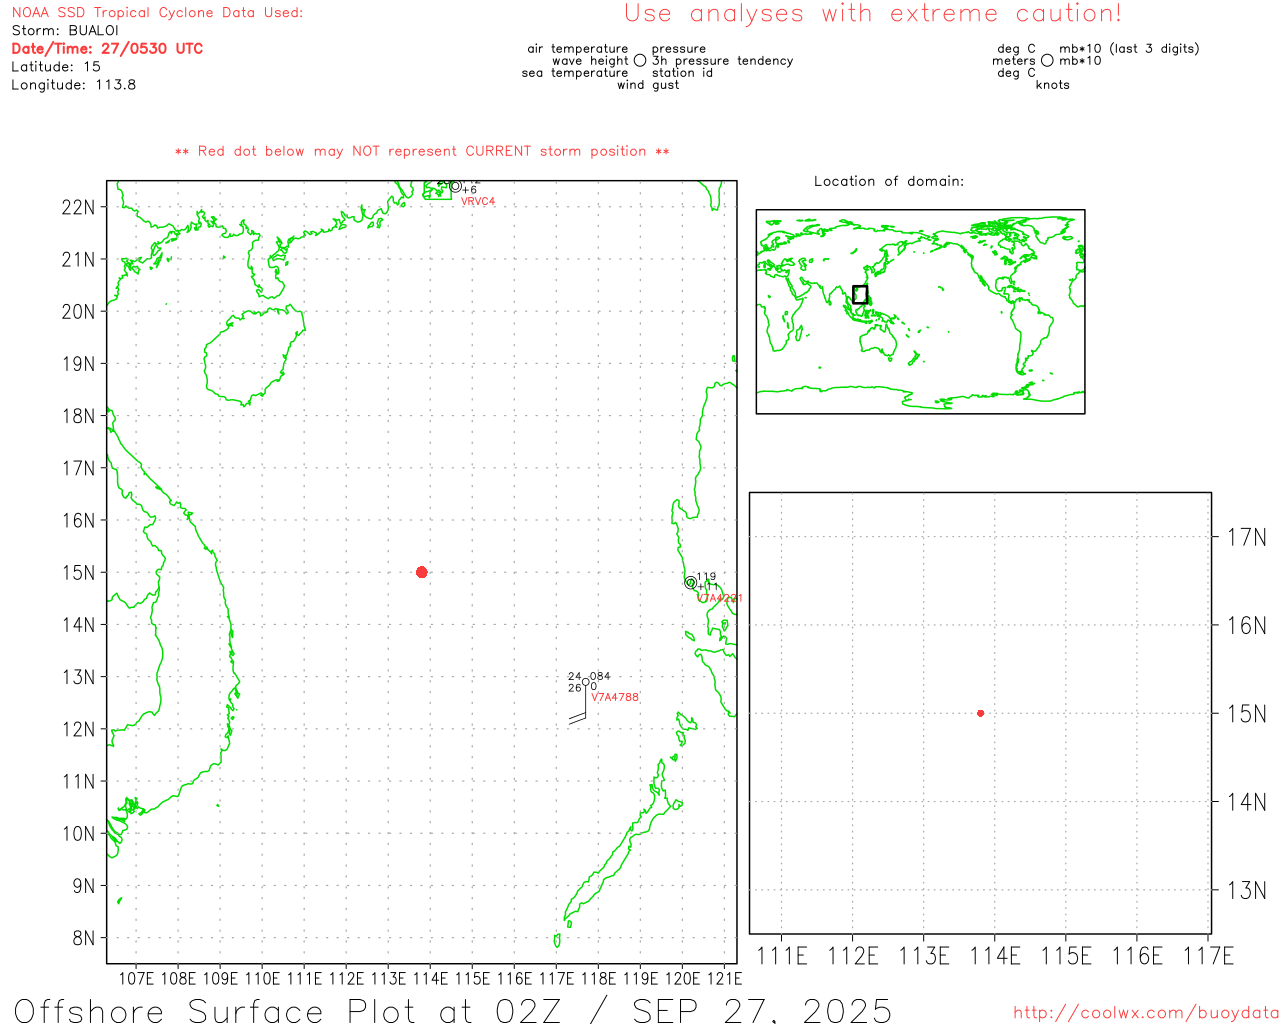
Task: Click the '22N' latitude label on main map
Action: (x=78, y=208)
